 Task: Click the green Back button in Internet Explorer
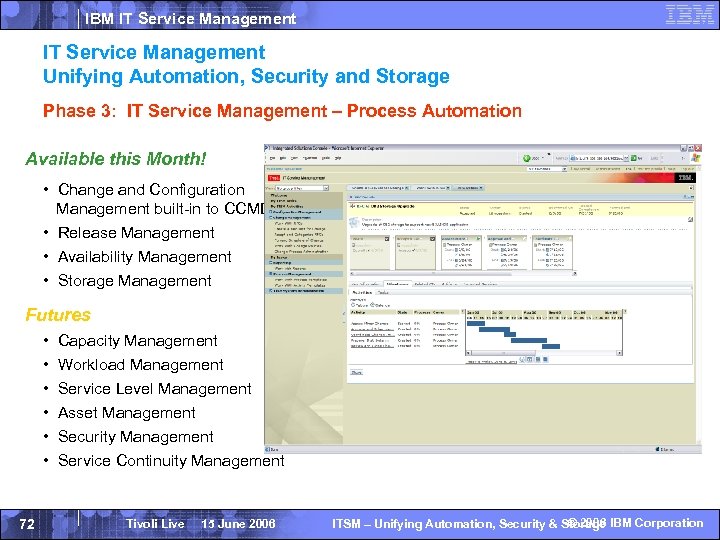527,158
